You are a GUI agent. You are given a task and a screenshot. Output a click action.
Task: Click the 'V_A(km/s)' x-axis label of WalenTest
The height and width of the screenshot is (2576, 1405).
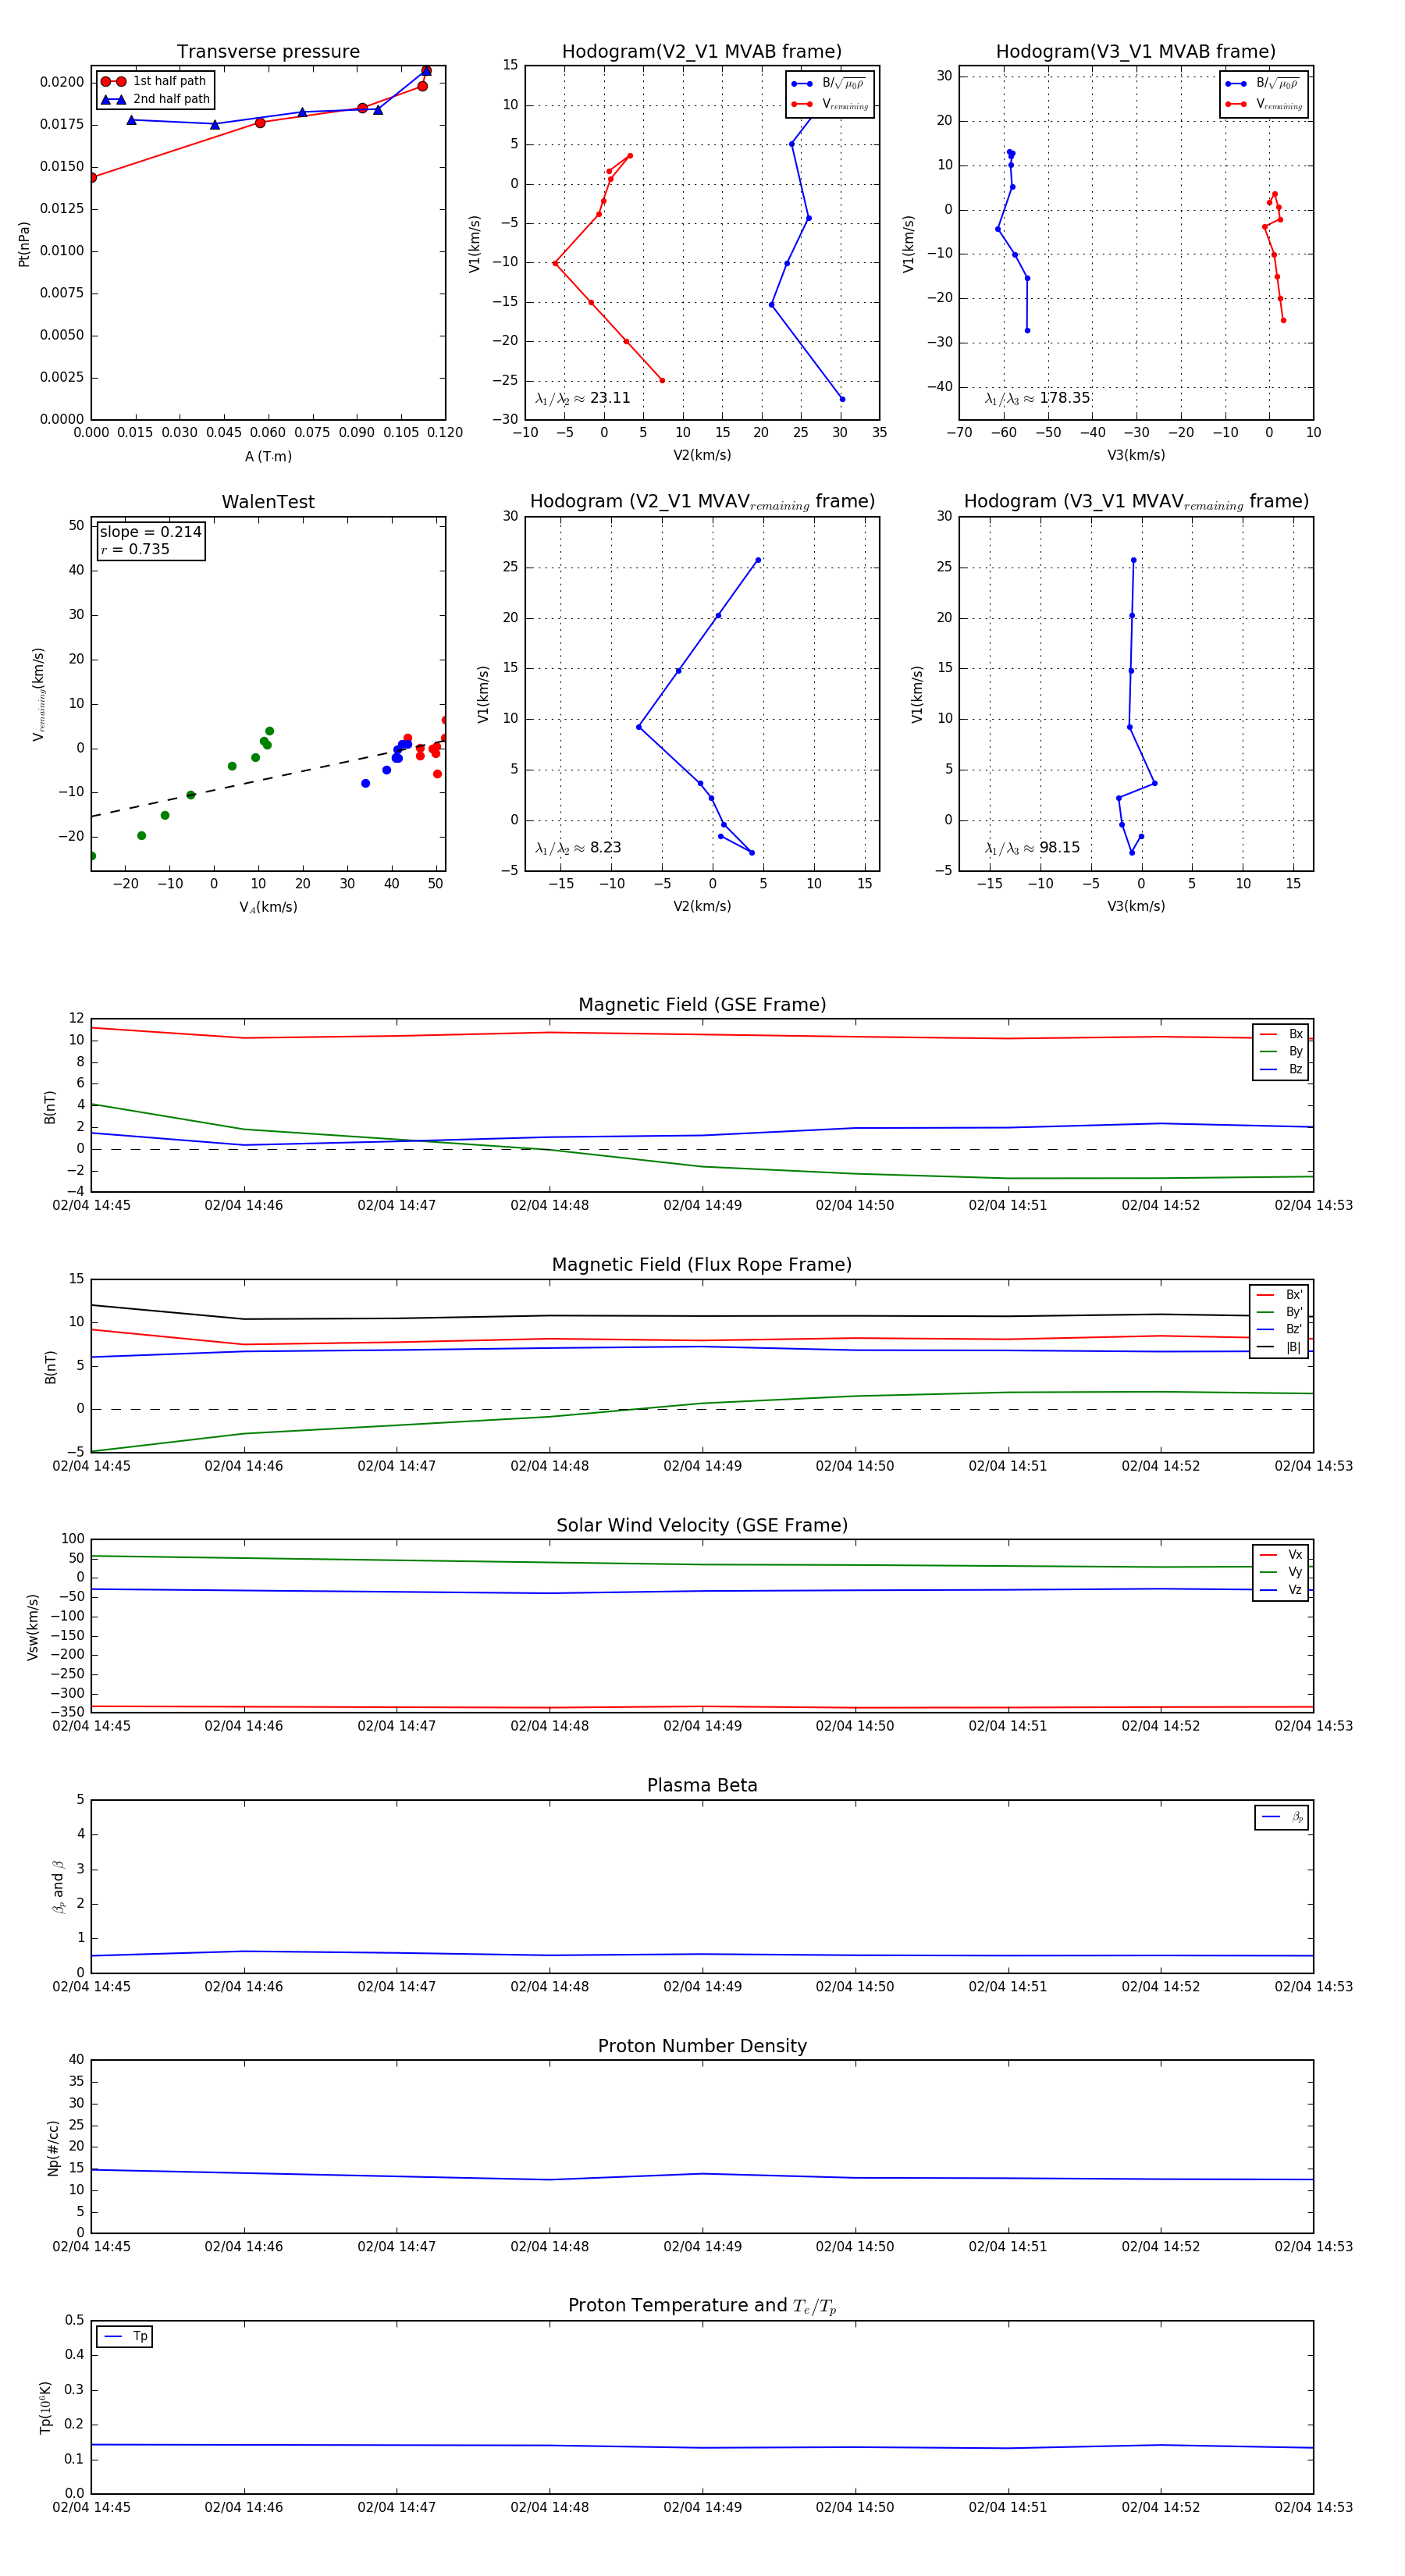click(x=268, y=907)
